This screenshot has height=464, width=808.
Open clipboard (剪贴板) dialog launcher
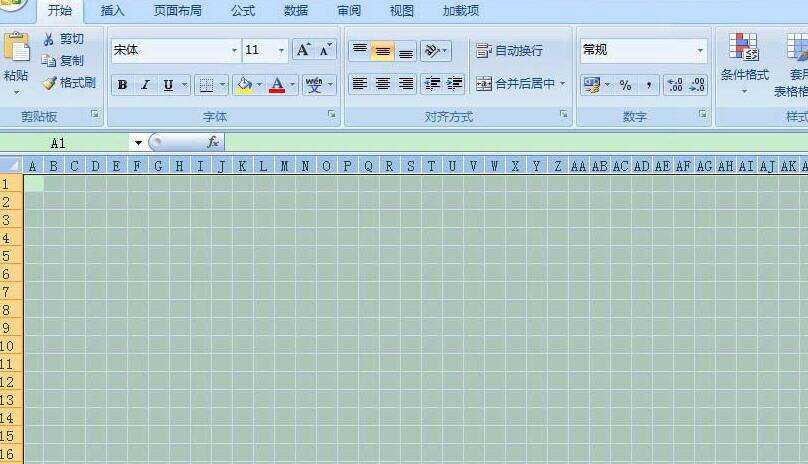95,114
